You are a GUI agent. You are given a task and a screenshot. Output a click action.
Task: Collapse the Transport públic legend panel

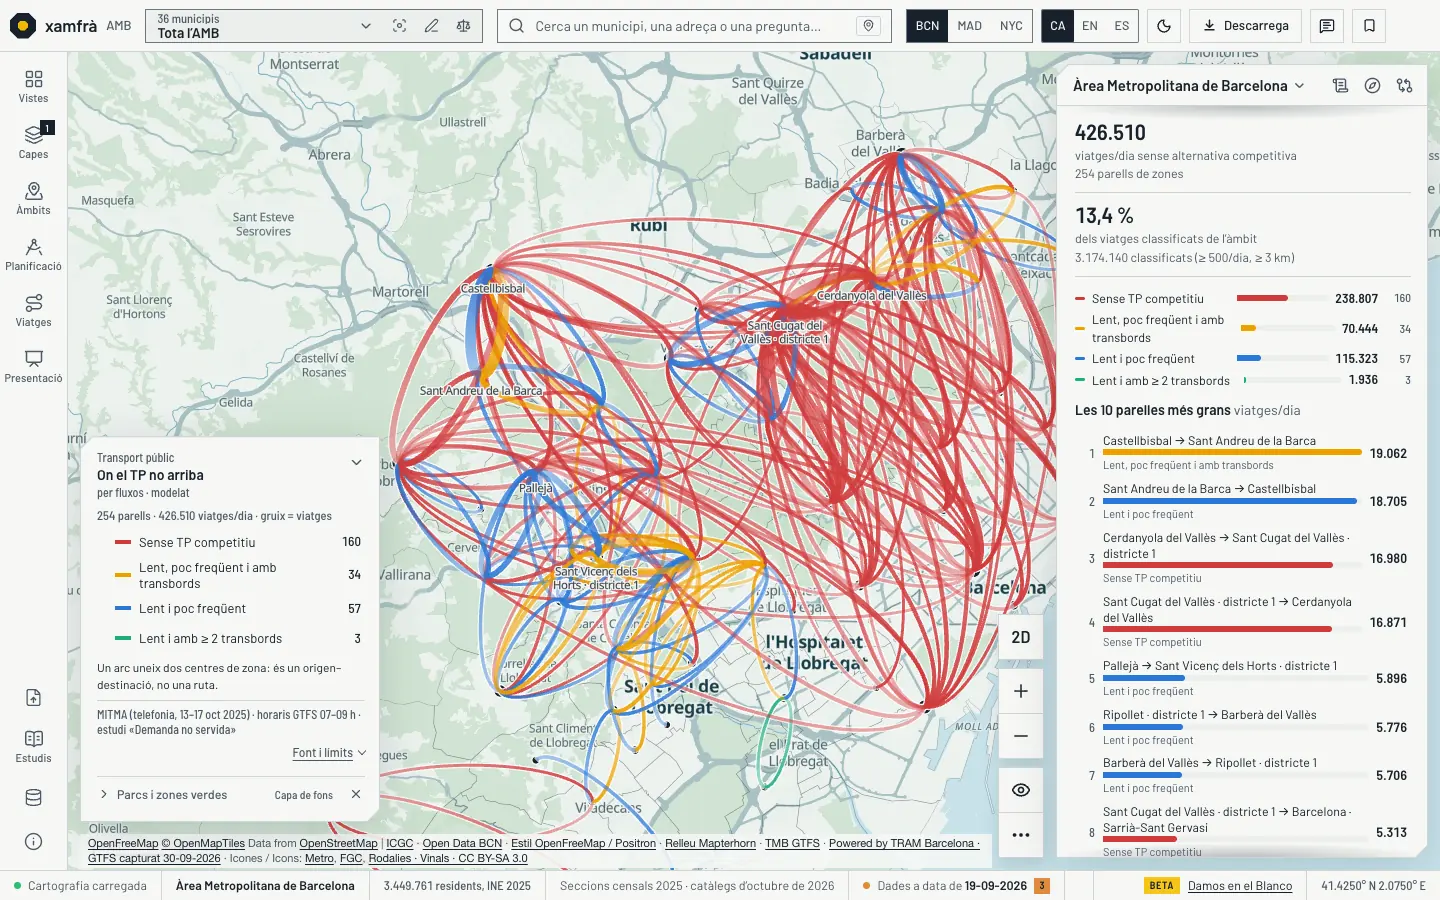[x=356, y=462]
